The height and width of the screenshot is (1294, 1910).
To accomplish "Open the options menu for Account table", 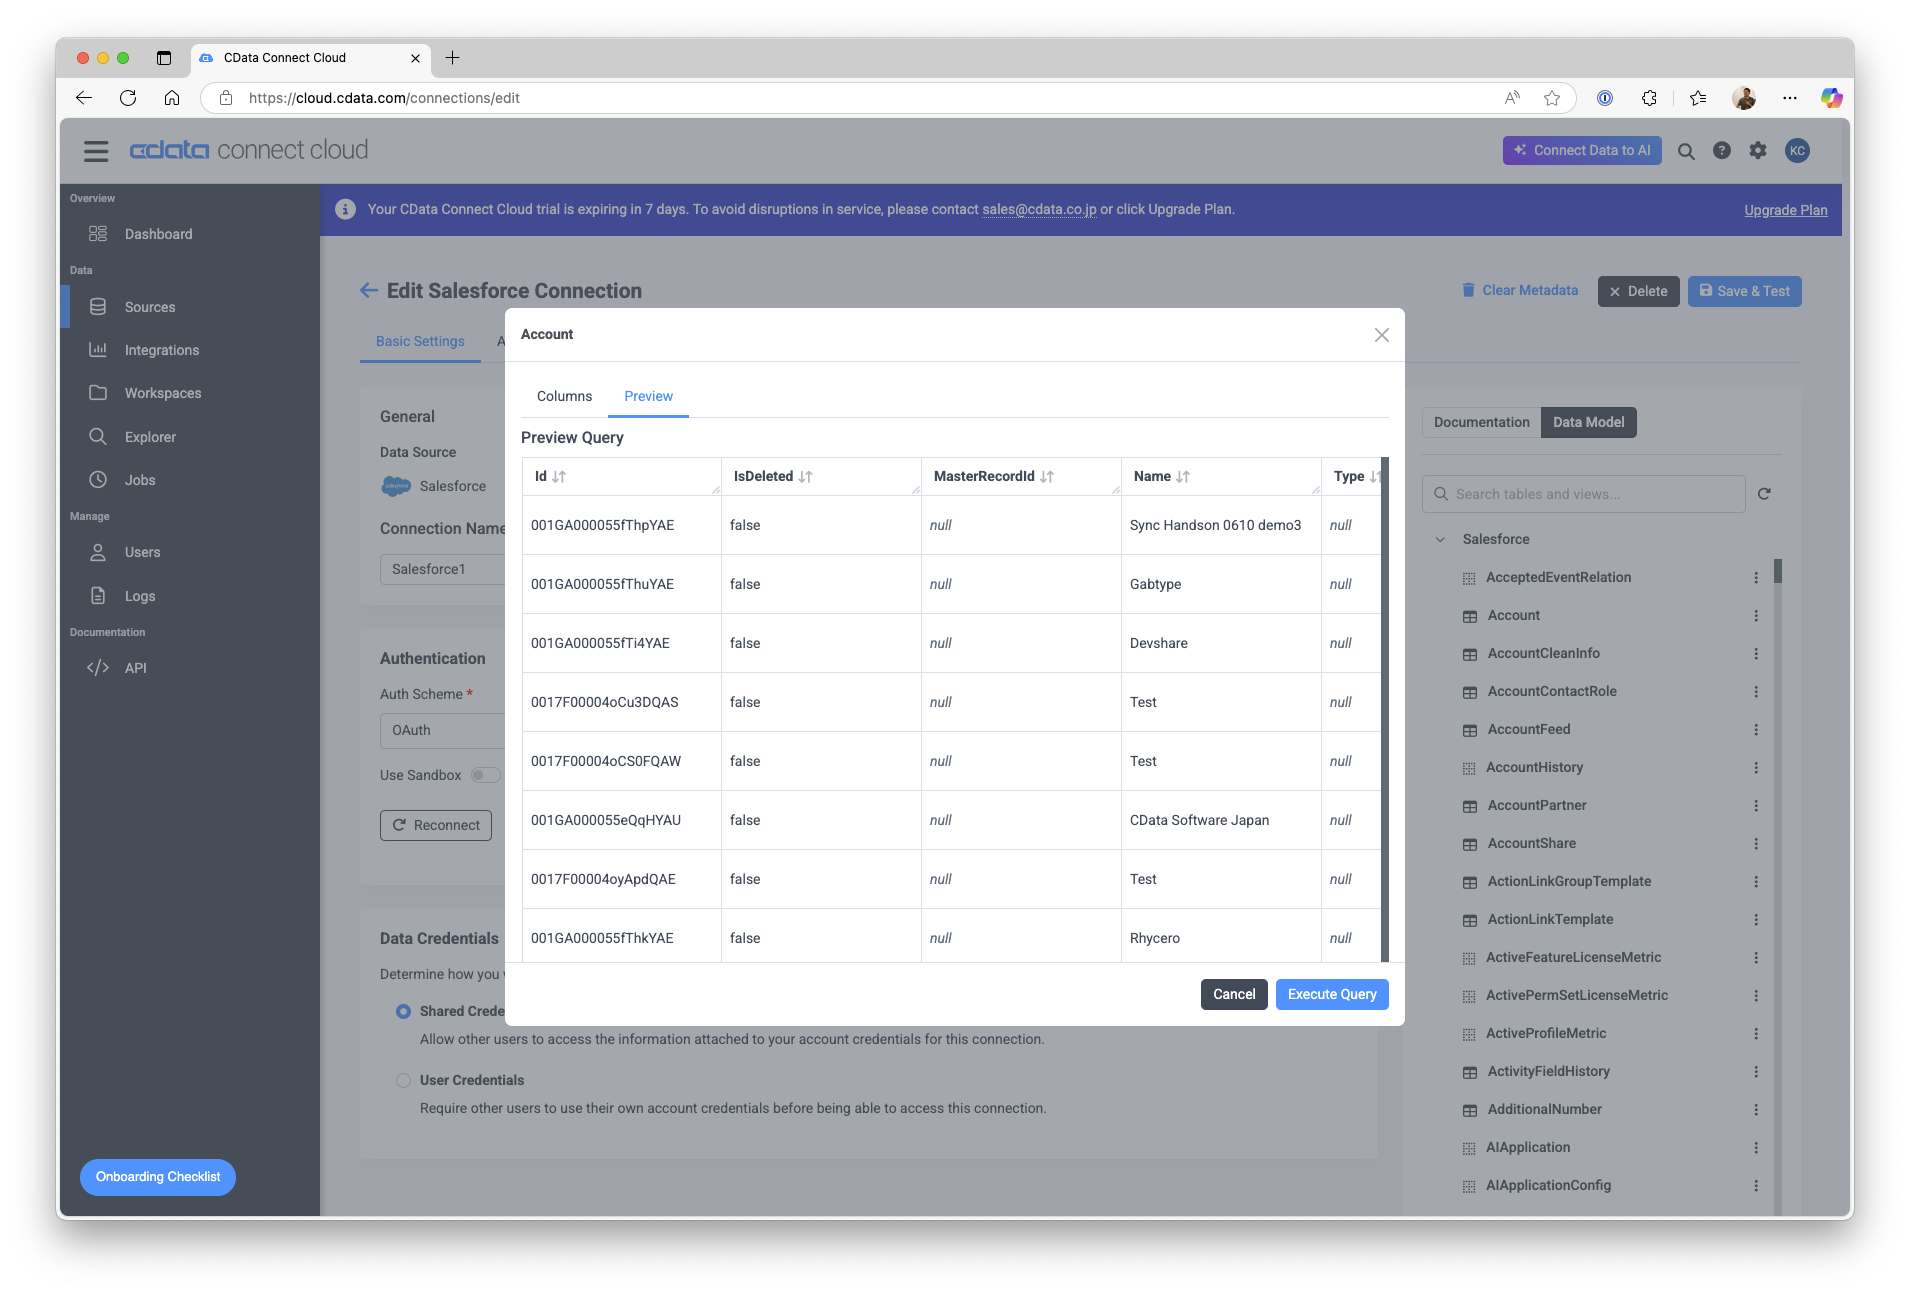I will (x=1756, y=616).
